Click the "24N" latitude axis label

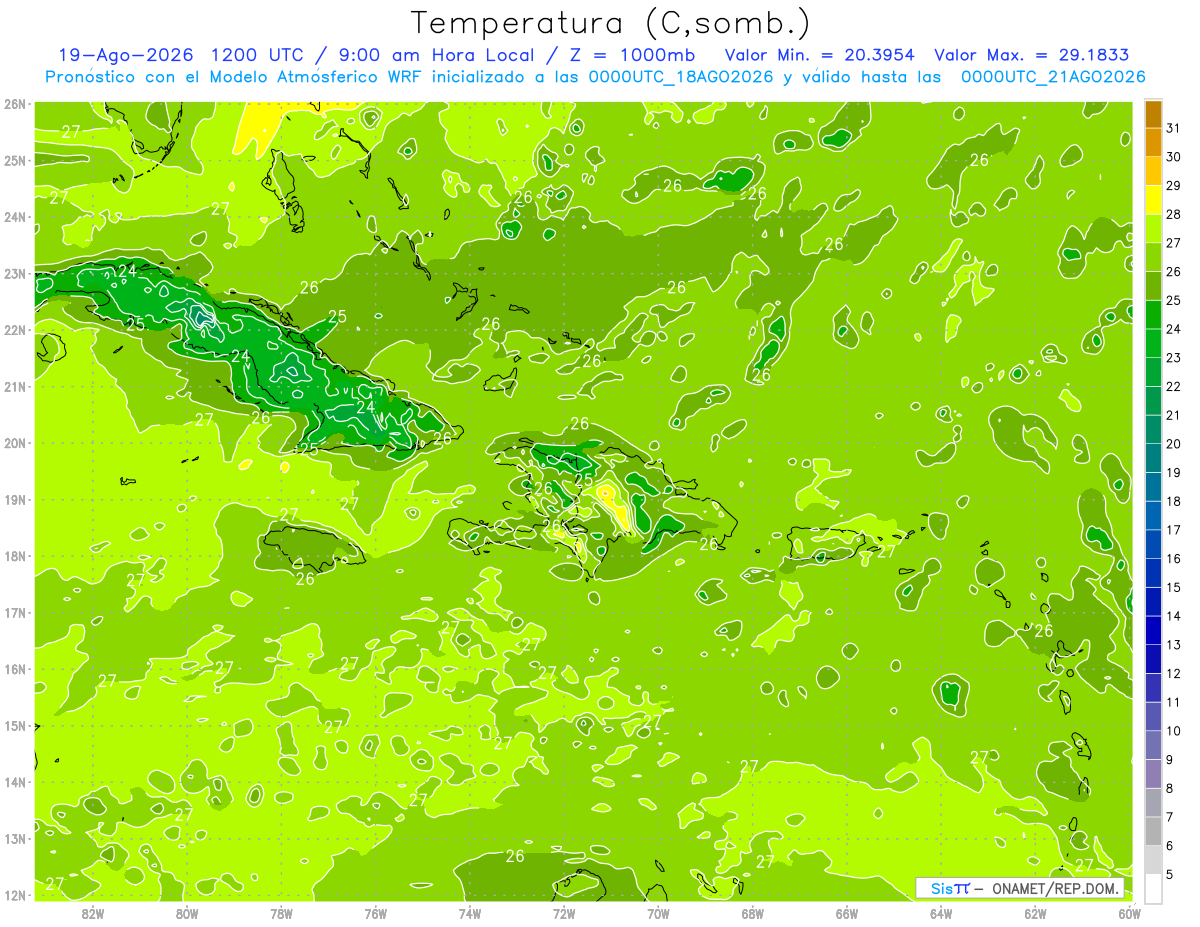(15, 217)
